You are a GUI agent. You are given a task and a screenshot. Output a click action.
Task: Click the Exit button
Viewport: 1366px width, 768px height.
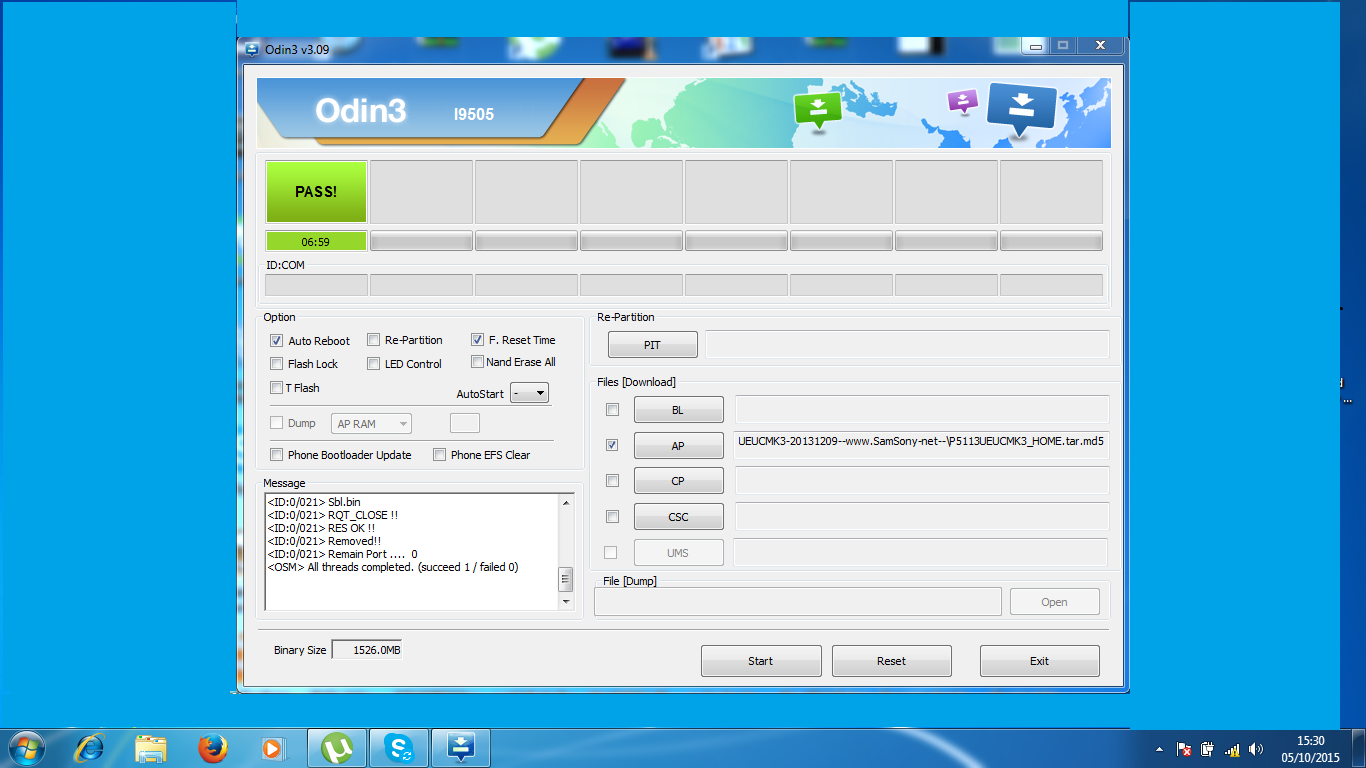coord(1040,661)
